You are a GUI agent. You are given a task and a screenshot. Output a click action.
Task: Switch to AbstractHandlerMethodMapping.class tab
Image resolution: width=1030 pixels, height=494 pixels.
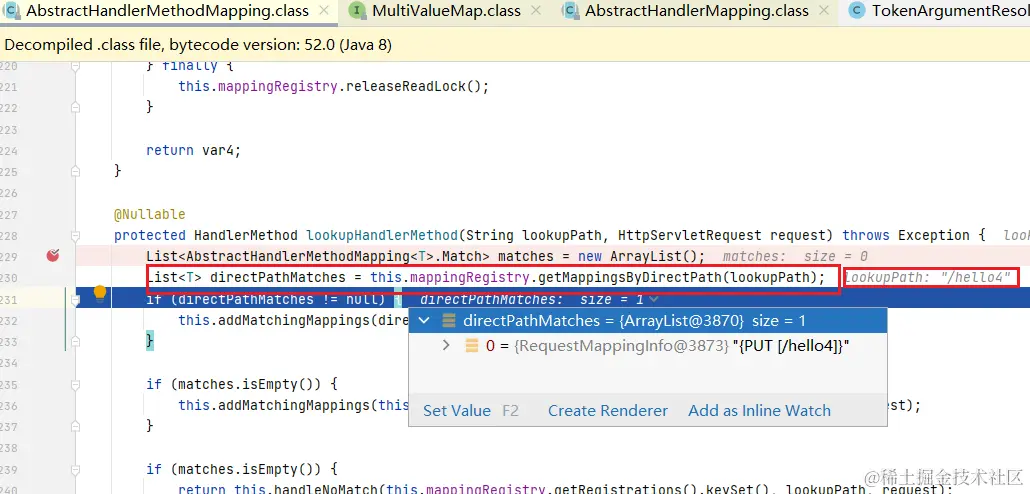pyautogui.click(x=168, y=11)
